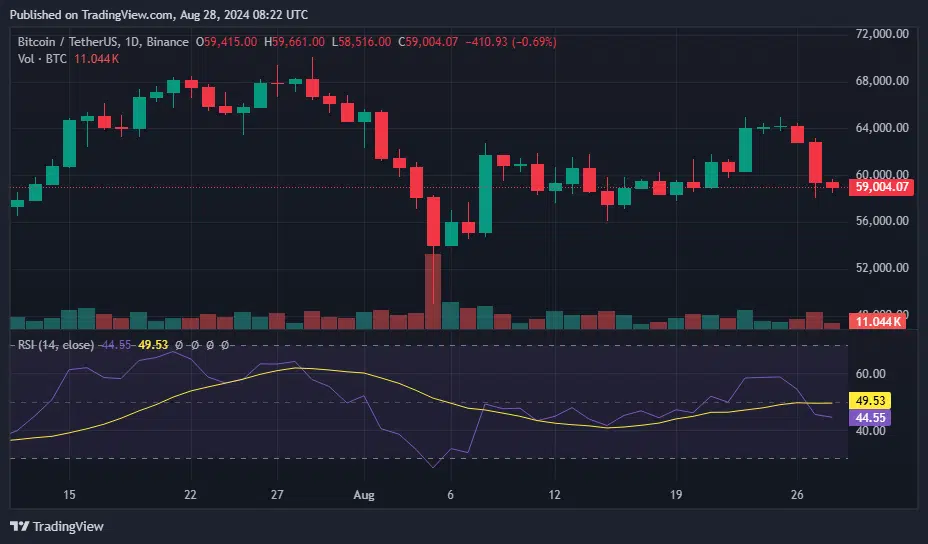Click the red volume tag 11.044K on axis
This screenshot has width=928, height=544.
coord(877,321)
